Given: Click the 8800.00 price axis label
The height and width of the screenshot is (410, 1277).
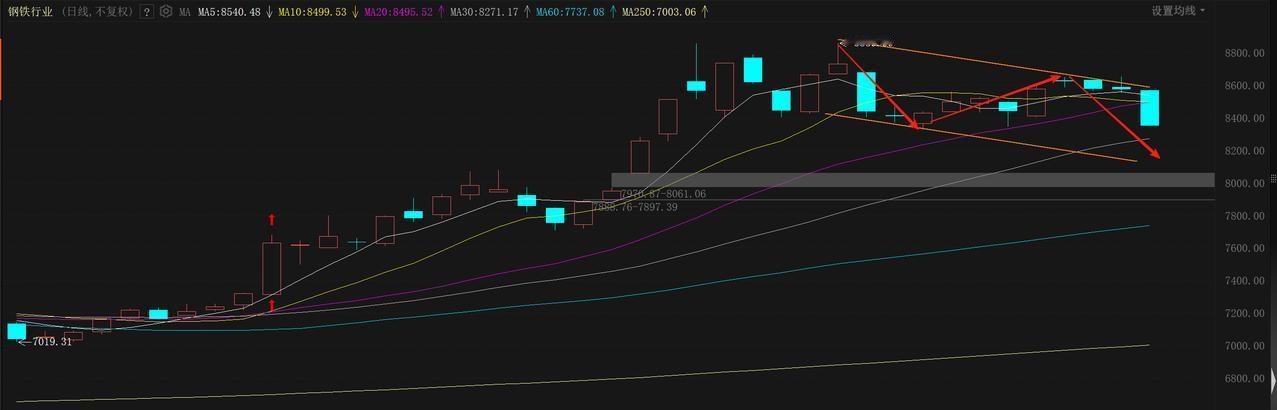Looking at the screenshot, I should pyautogui.click(x=1243, y=54).
